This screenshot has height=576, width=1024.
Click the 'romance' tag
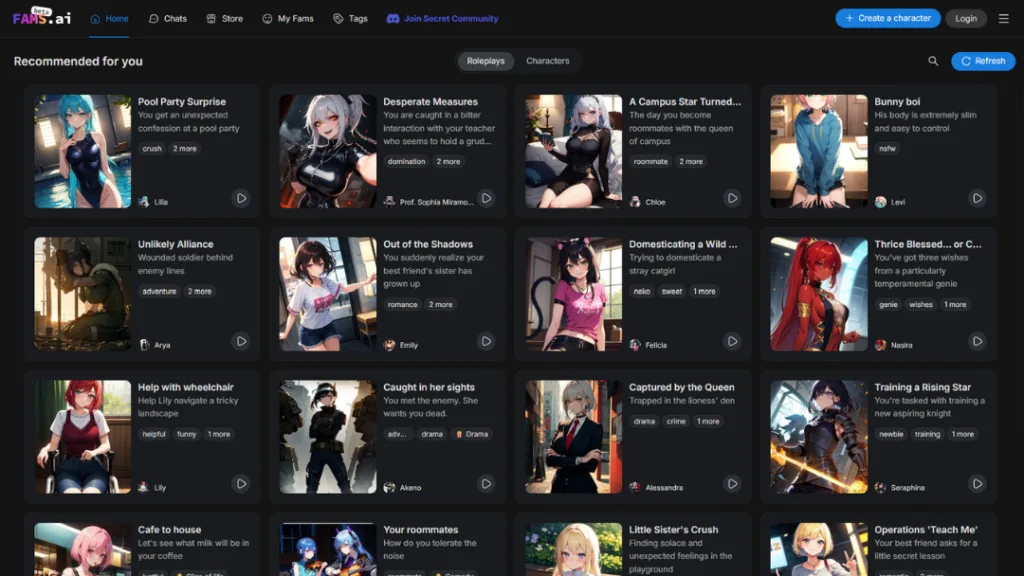[402, 304]
